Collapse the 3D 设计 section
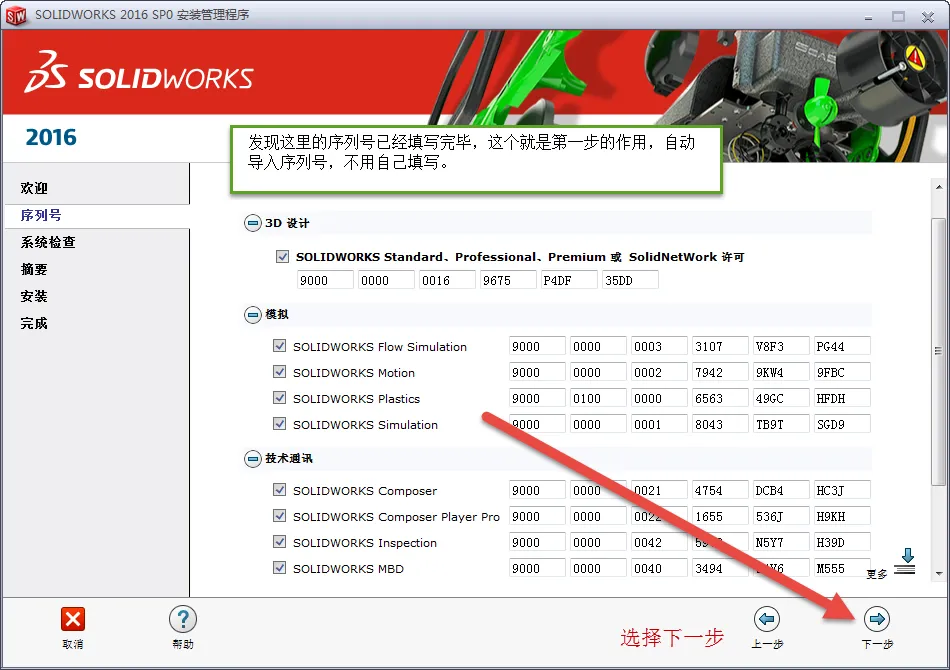 253,223
